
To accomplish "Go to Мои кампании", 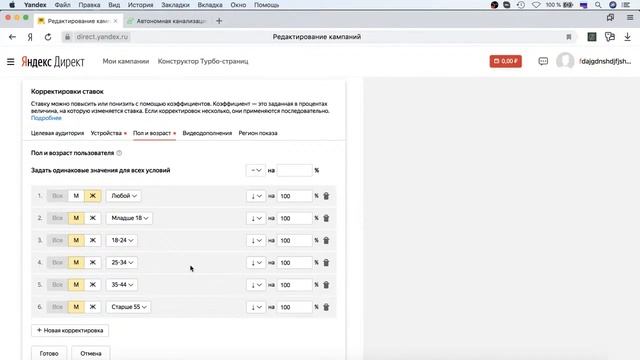I will [126, 61].
